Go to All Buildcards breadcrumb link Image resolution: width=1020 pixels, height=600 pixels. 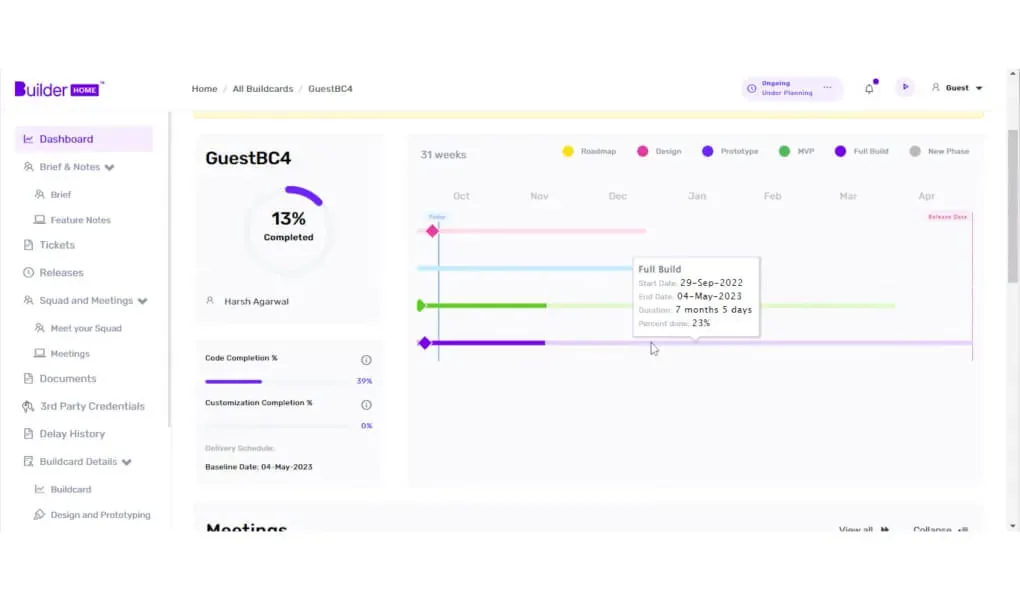point(263,89)
